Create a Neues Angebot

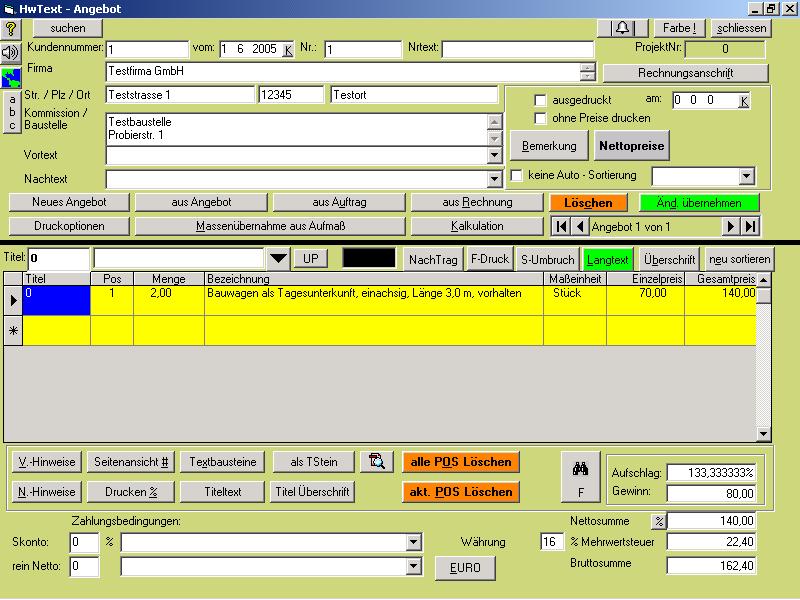point(69,202)
